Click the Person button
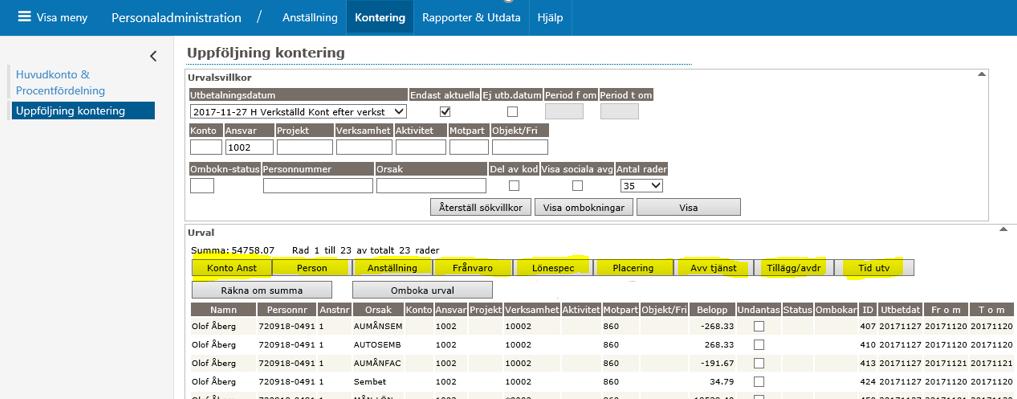The height and width of the screenshot is (399, 1017). click(312, 268)
